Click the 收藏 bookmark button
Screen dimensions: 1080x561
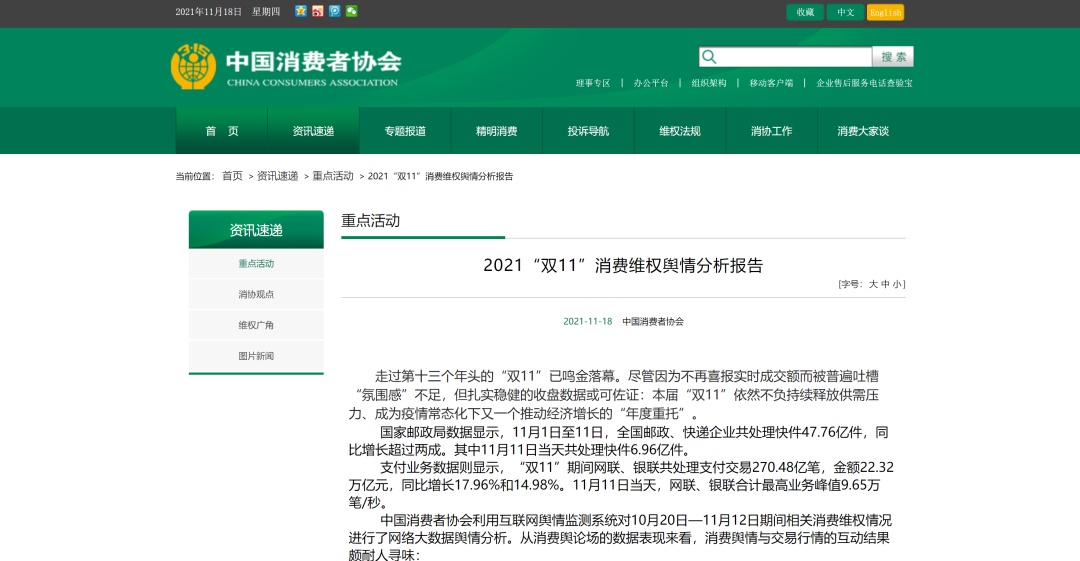805,12
